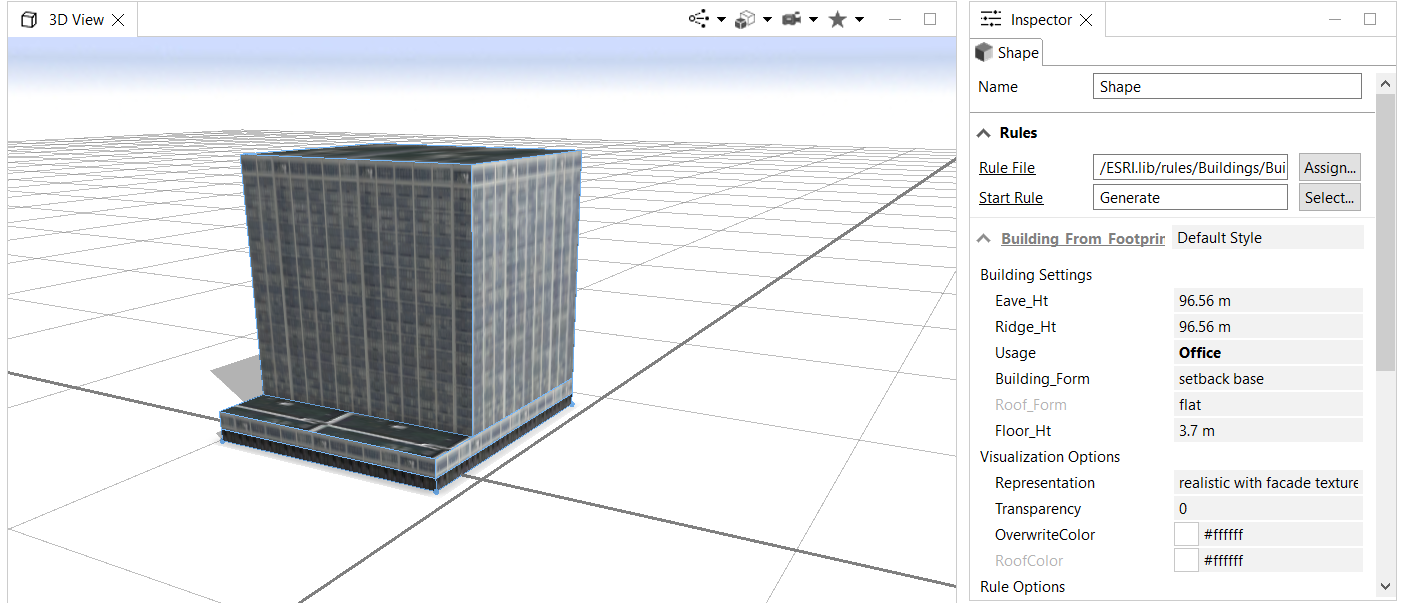Click the Shape cube icon in Inspector

985,53
